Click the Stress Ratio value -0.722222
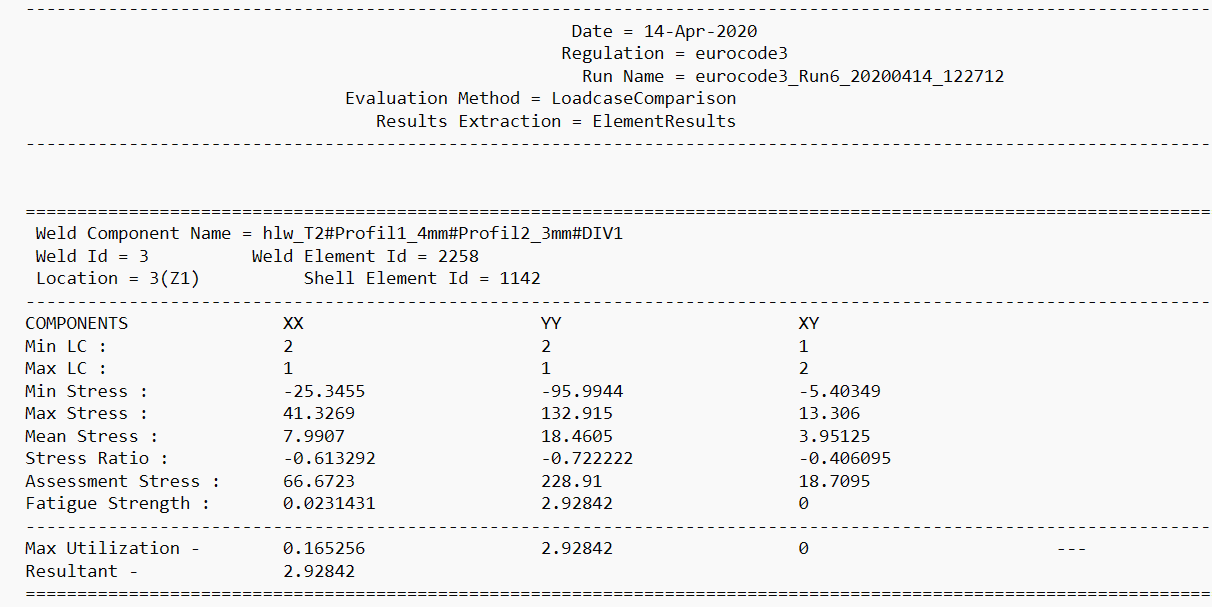1212x607 pixels. click(x=586, y=458)
